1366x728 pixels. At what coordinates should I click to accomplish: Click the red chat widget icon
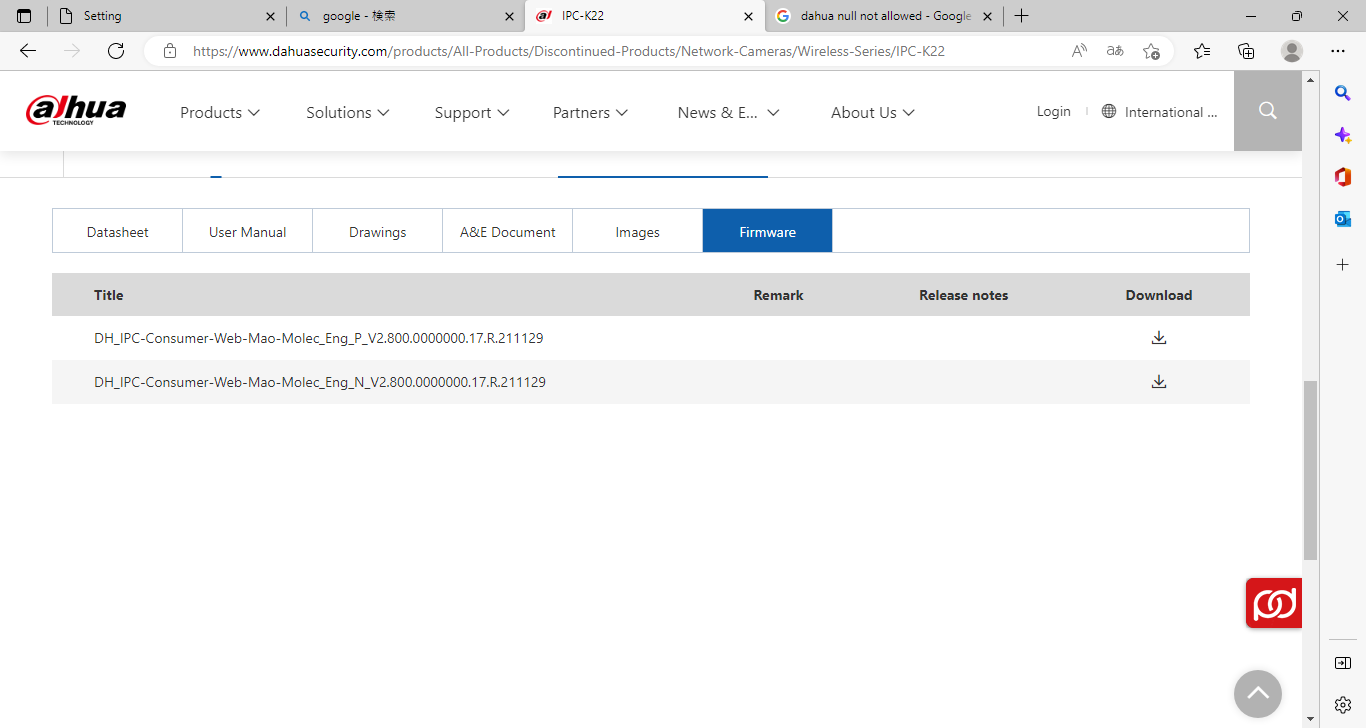coord(1274,603)
